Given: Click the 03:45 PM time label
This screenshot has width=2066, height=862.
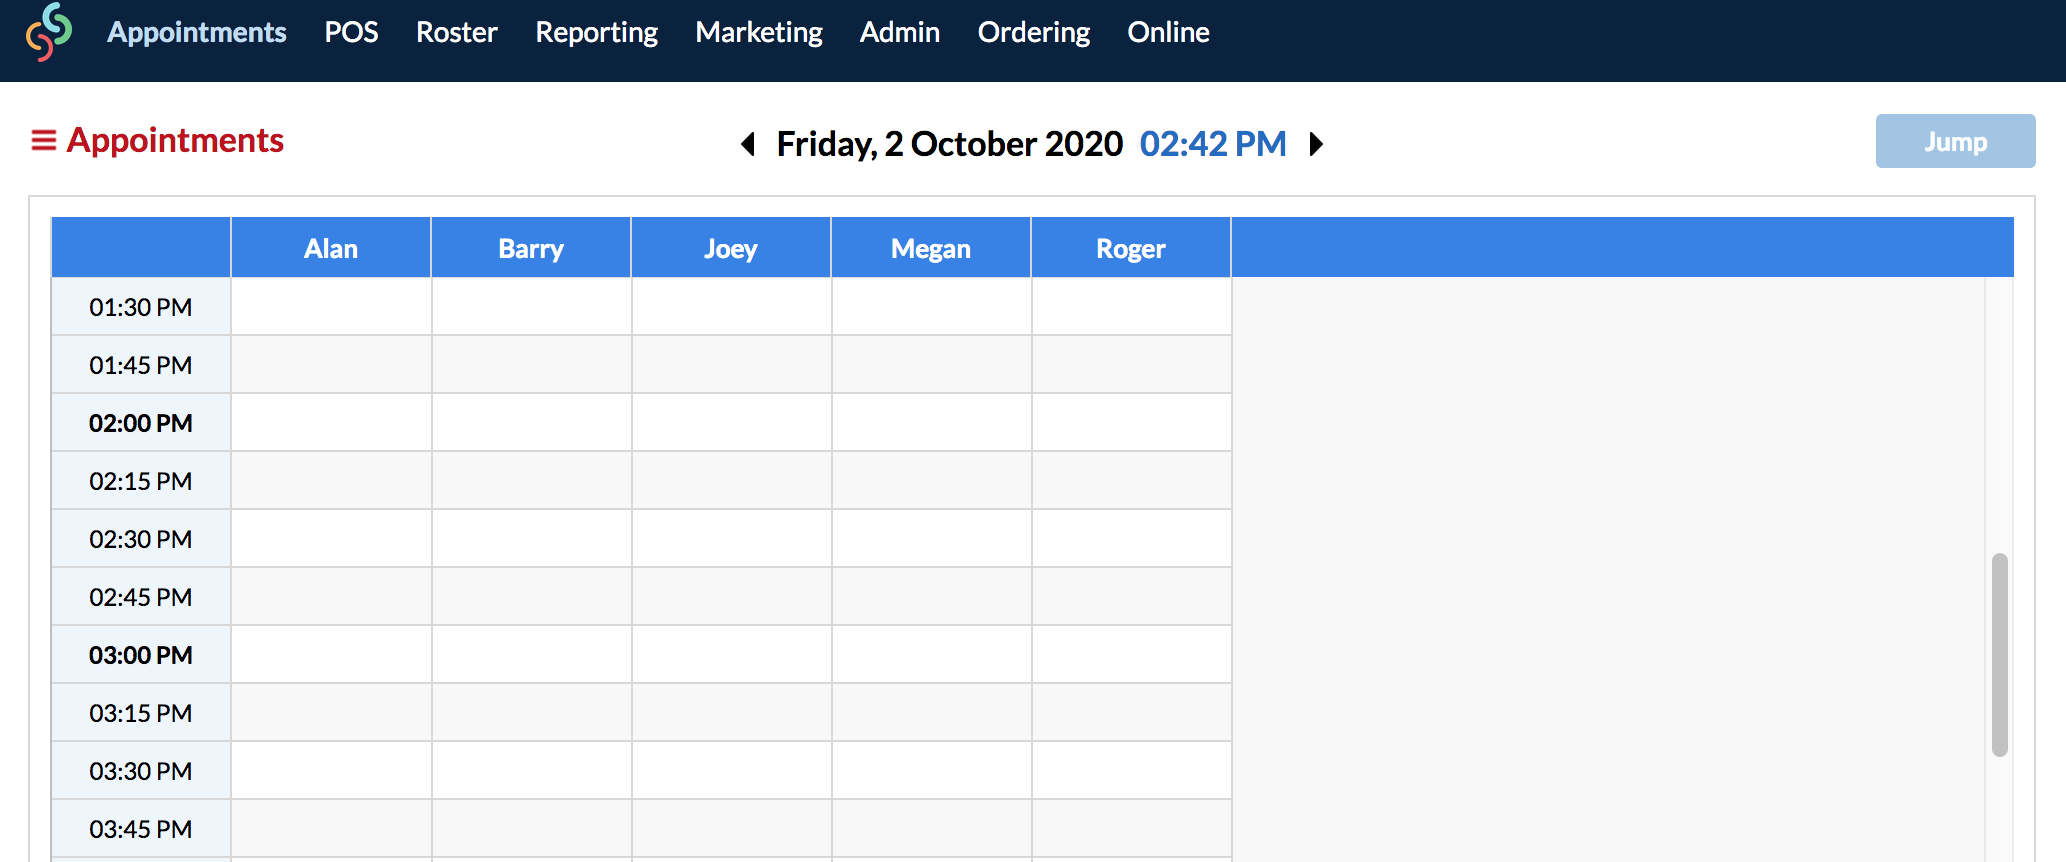Looking at the screenshot, I should point(141,829).
